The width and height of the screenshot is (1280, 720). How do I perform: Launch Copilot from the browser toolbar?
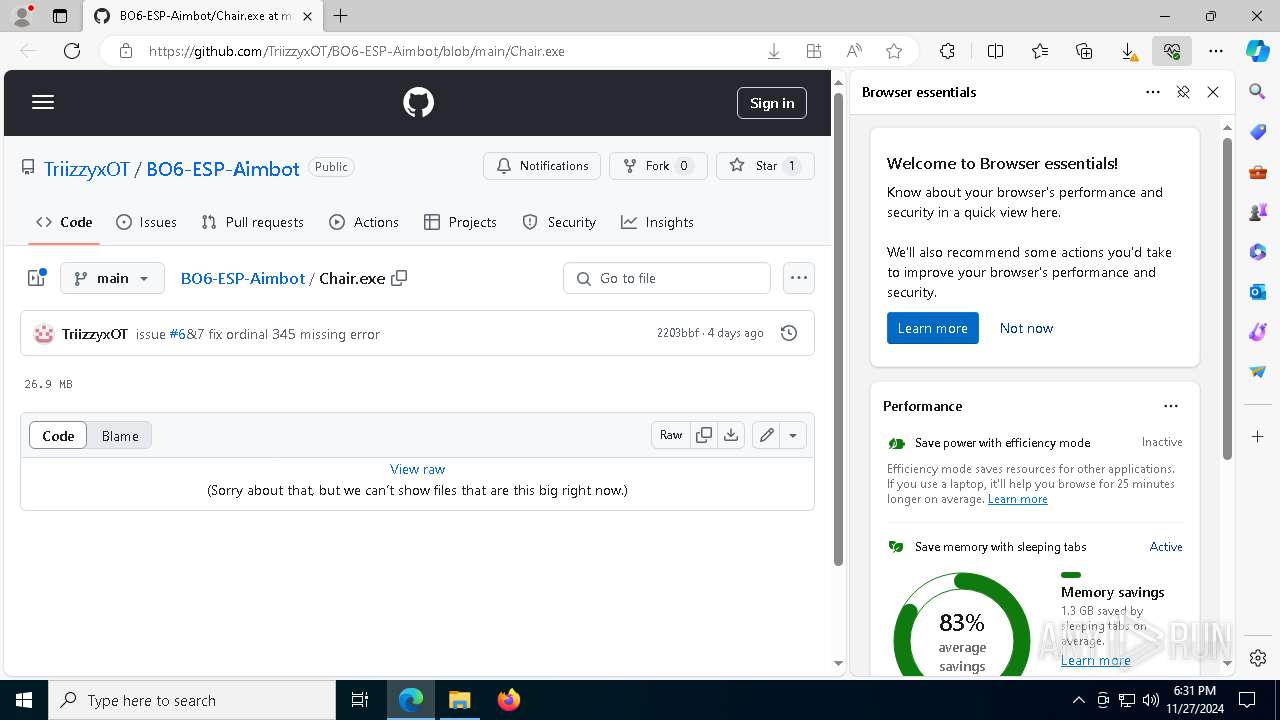click(1258, 51)
